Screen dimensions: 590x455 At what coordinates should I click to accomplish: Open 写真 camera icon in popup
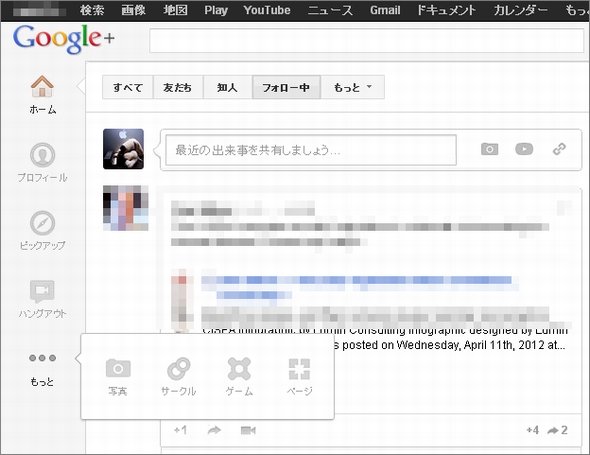[x=118, y=368]
